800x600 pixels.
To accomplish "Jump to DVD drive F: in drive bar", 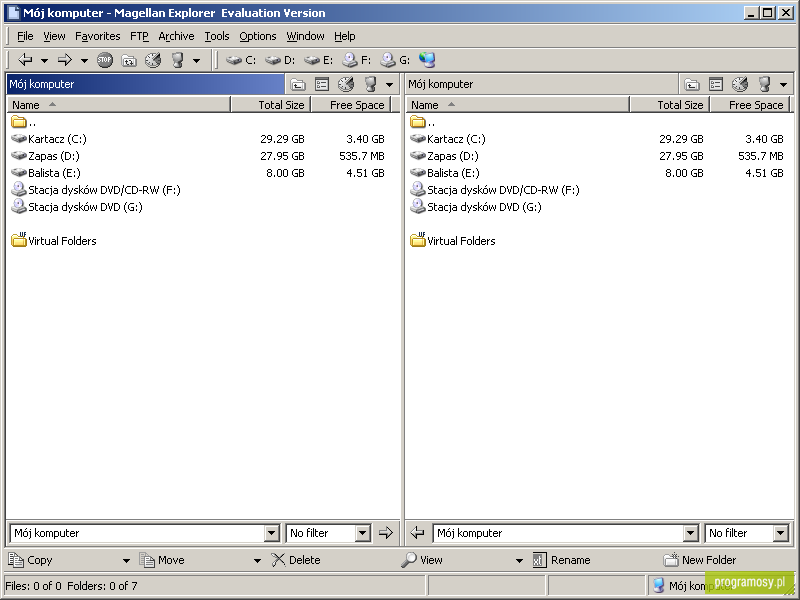I will (356, 60).
